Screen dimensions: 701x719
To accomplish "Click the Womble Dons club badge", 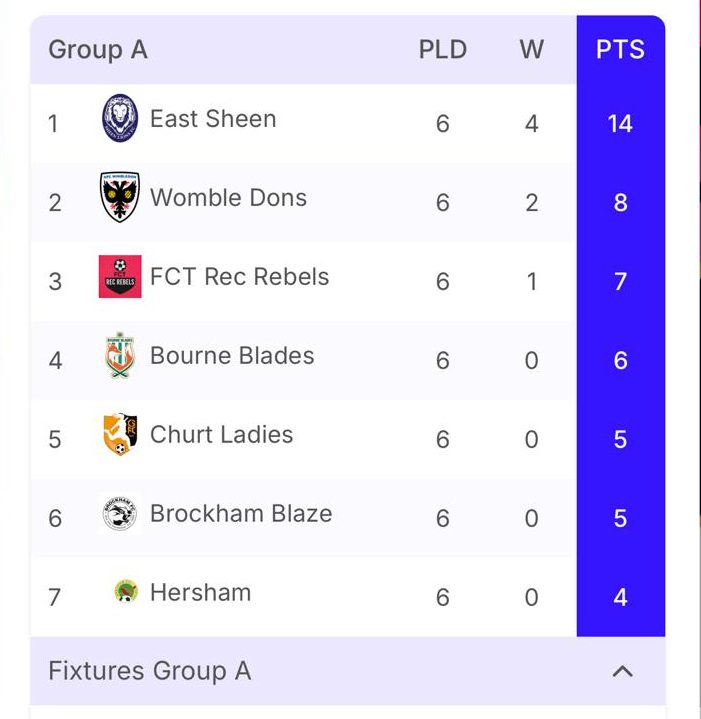I will 120,198.
